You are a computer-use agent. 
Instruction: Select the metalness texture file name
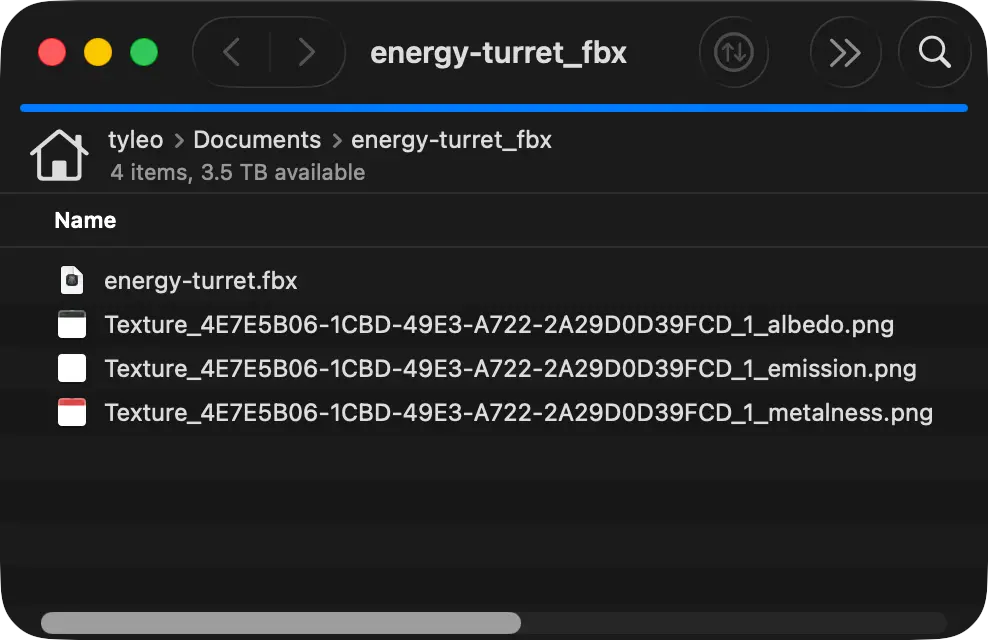518,413
